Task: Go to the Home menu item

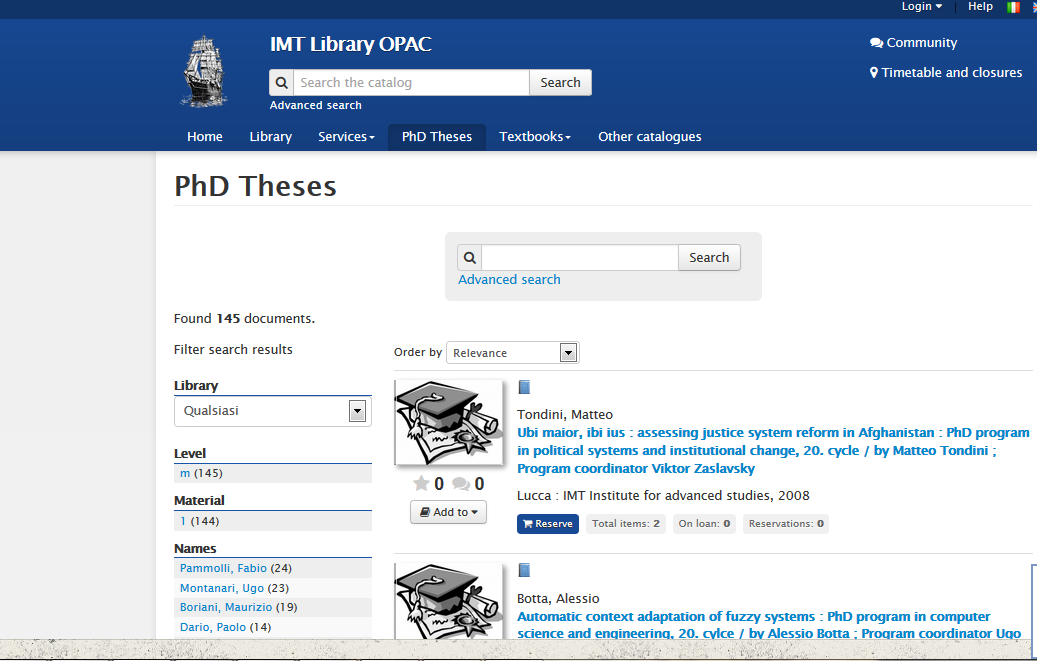Action: [x=205, y=137]
